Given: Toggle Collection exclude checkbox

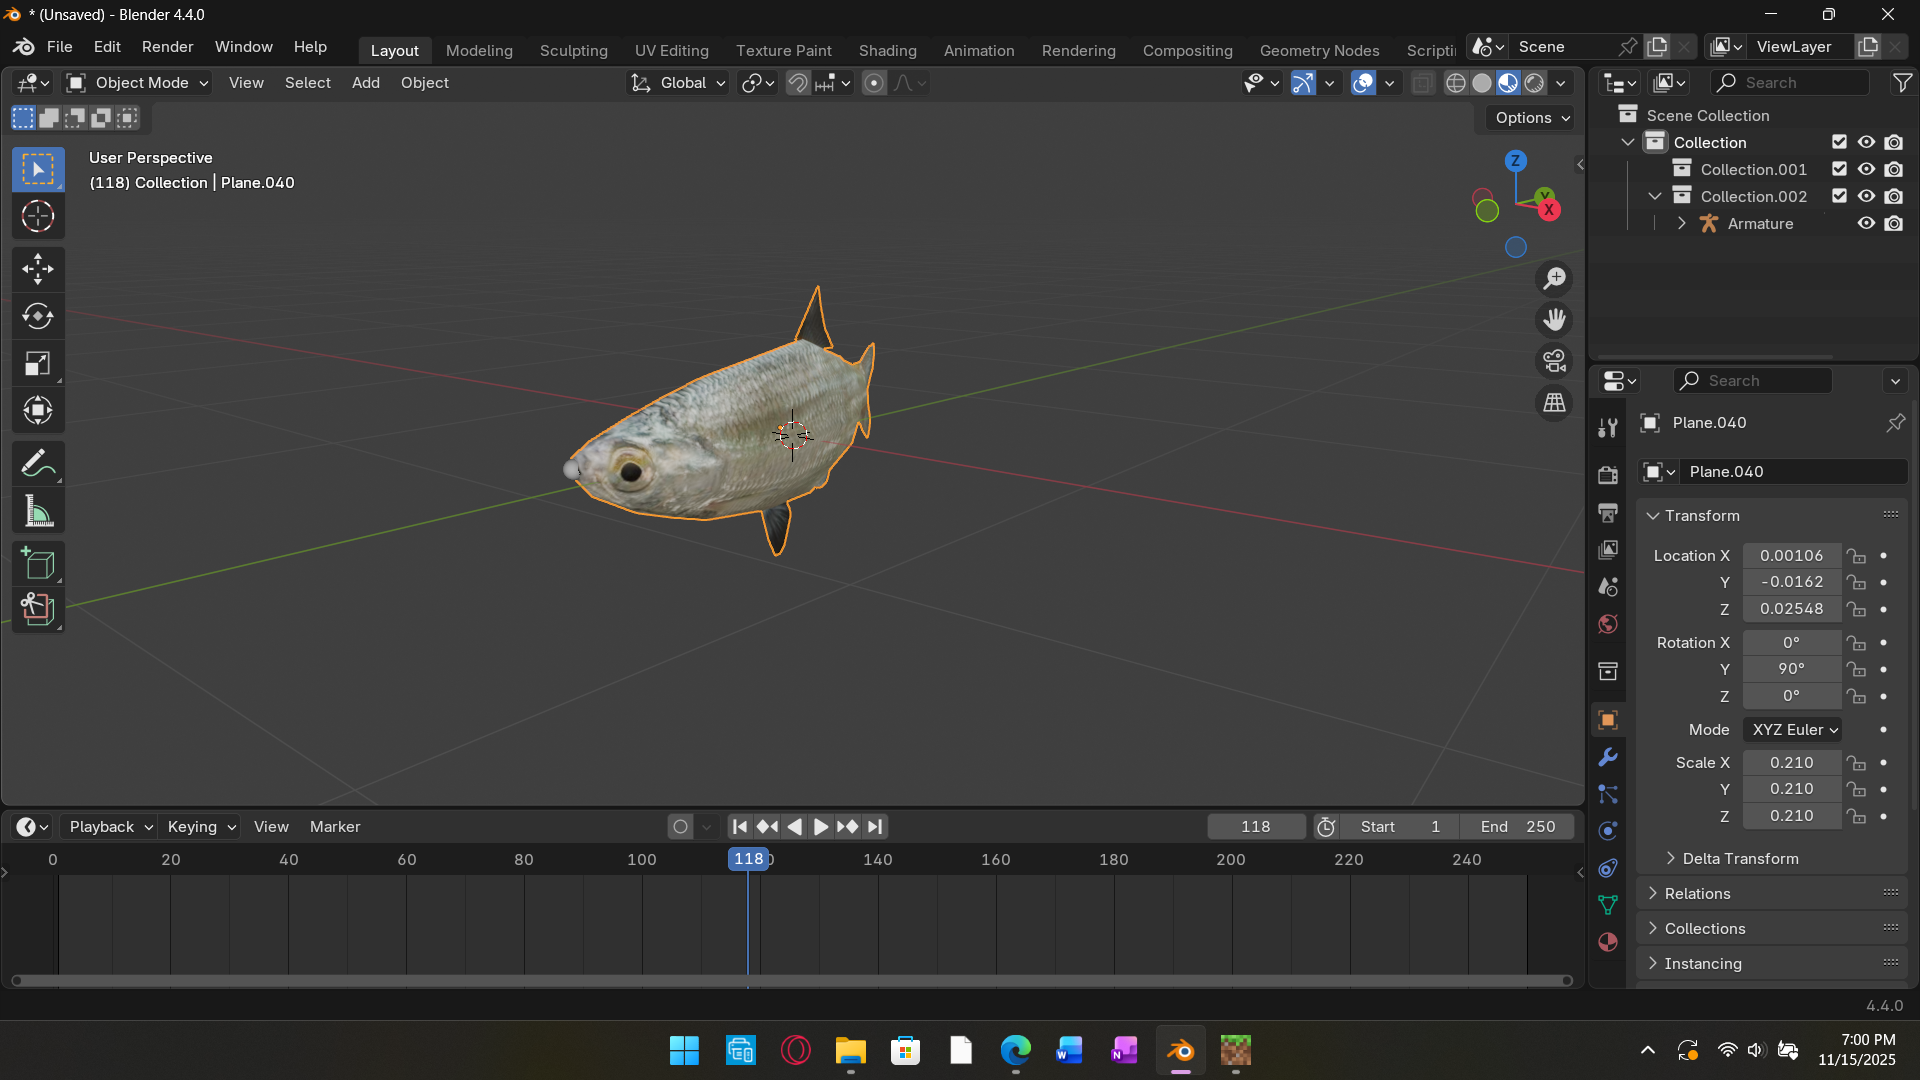Looking at the screenshot, I should point(1839,142).
